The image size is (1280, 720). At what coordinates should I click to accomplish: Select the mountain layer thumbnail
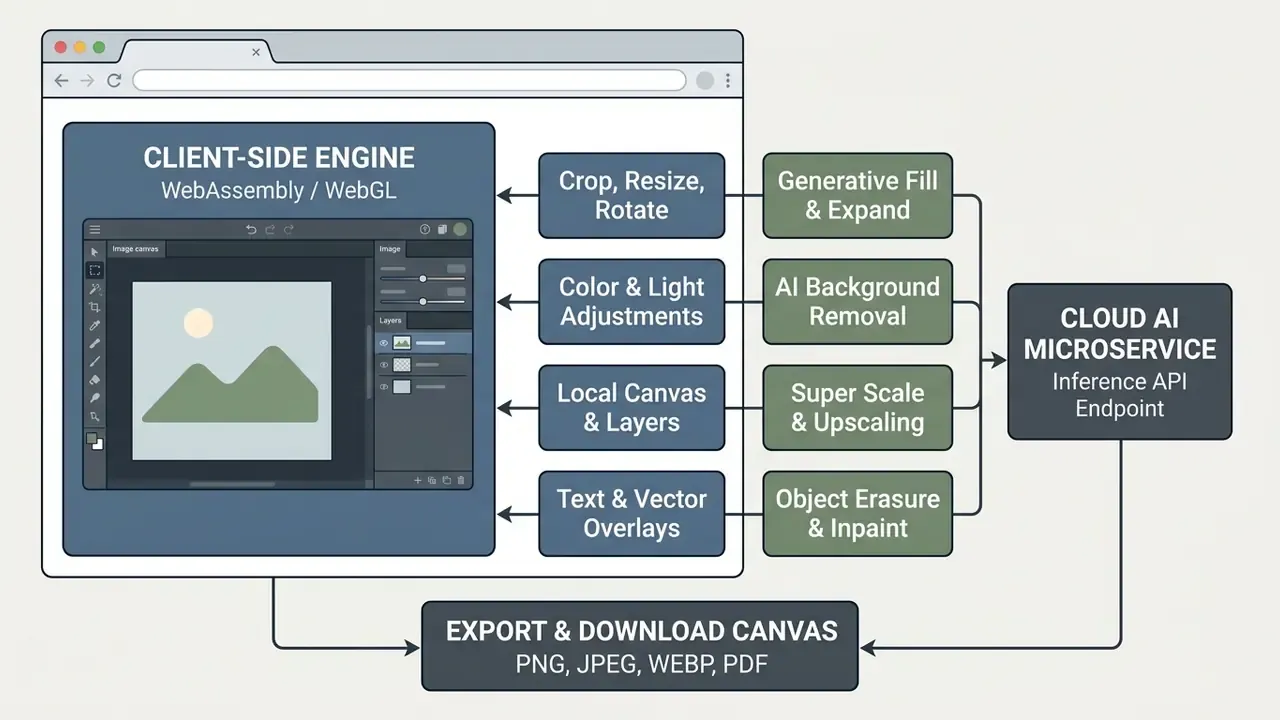point(402,343)
